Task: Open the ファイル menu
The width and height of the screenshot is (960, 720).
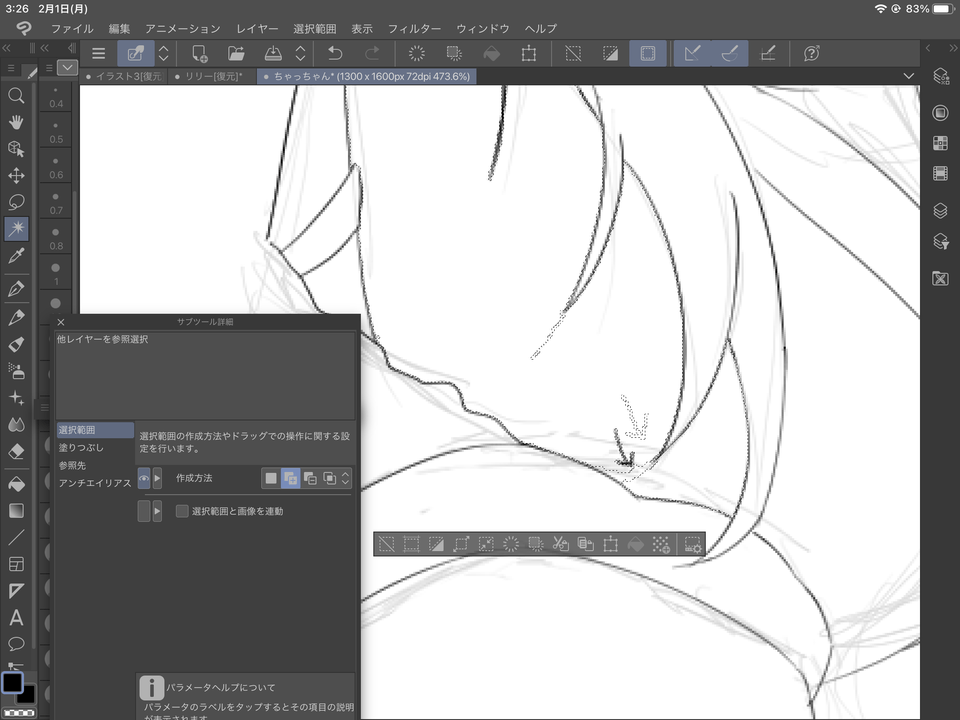Action: (x=72, y=29)
